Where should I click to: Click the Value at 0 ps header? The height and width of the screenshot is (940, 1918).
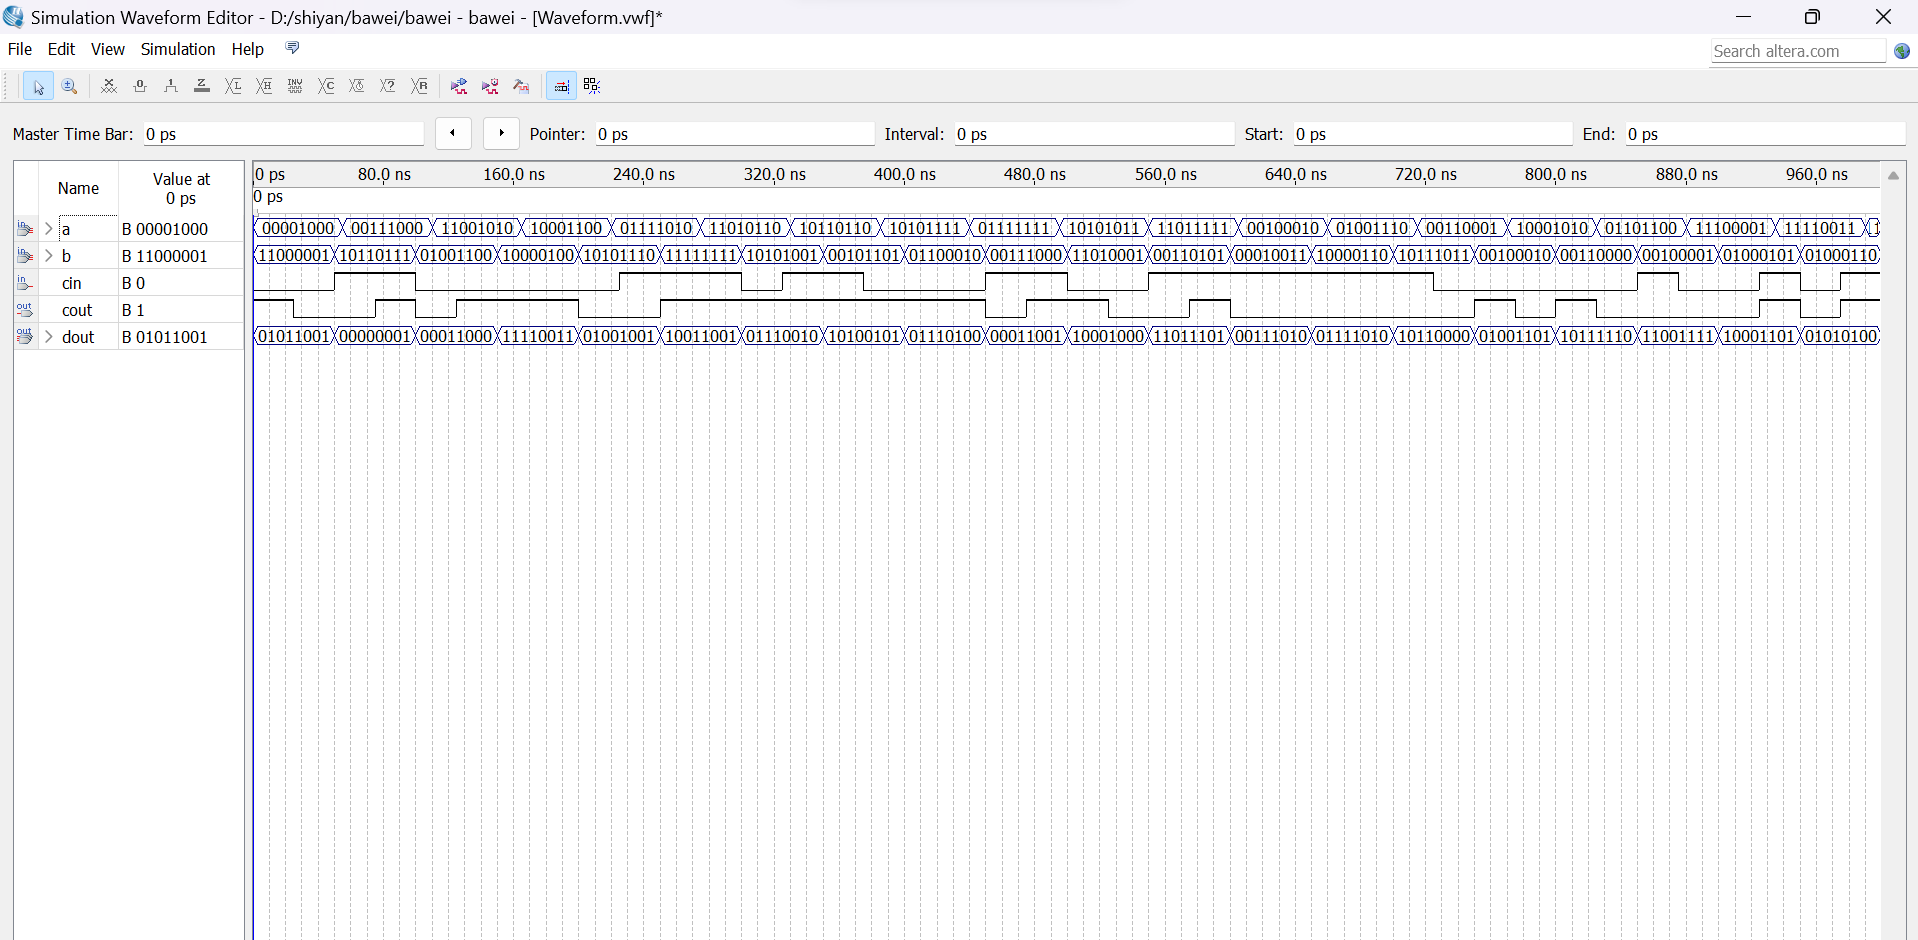point(181,188)
